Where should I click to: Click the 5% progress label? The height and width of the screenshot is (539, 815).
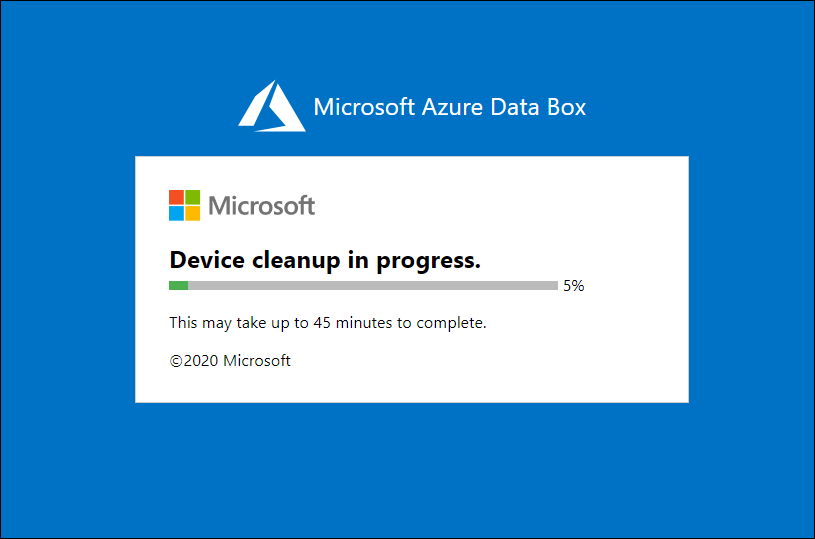pyautogui.click(x=574, y=286)
